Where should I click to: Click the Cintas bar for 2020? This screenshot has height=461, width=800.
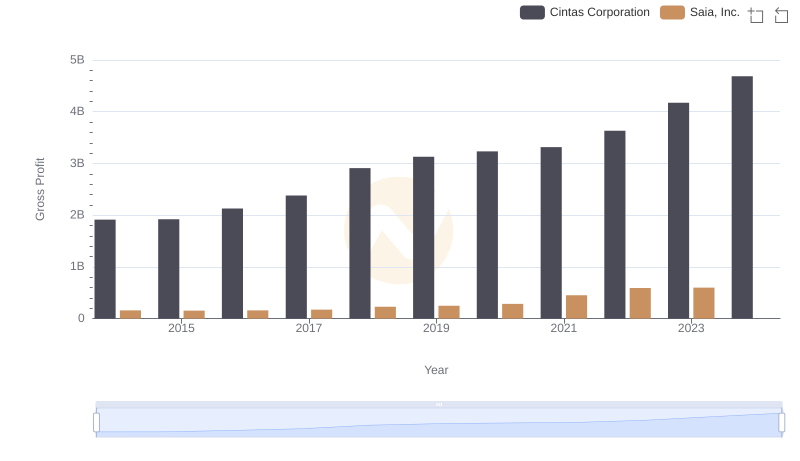coord(487,235)
